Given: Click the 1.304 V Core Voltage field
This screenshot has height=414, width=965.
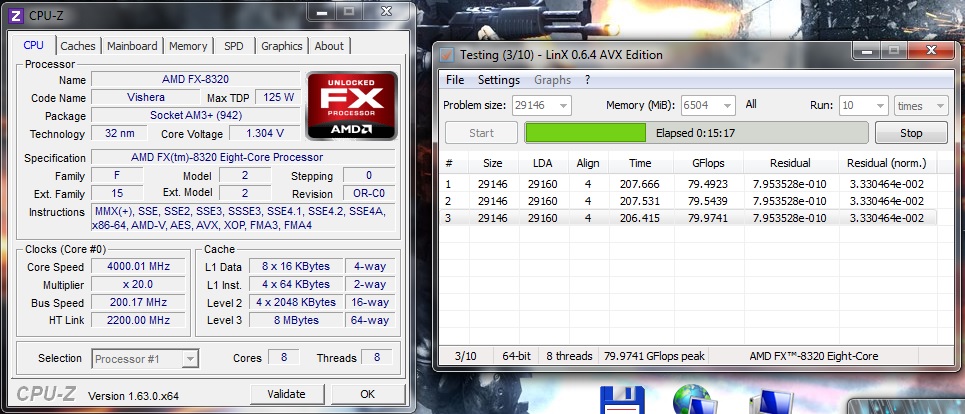Looking at the screenshot, I should coord(265,133).
